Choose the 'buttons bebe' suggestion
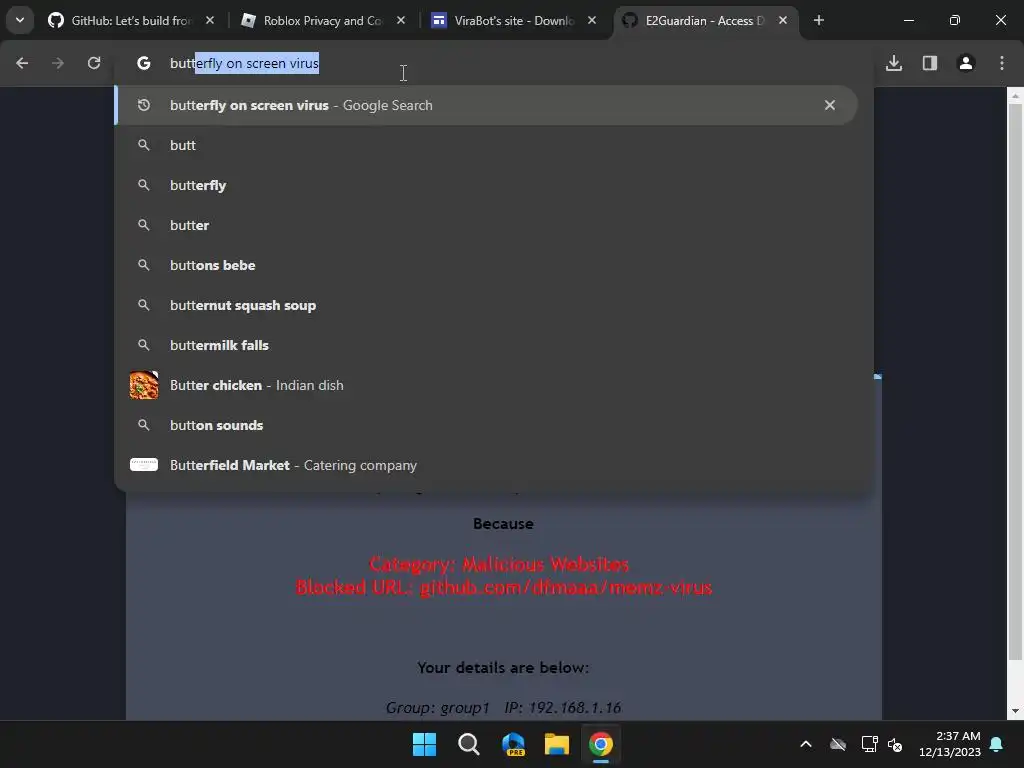The width and height of the screenshot is (1024, 768). pos(486,265)
